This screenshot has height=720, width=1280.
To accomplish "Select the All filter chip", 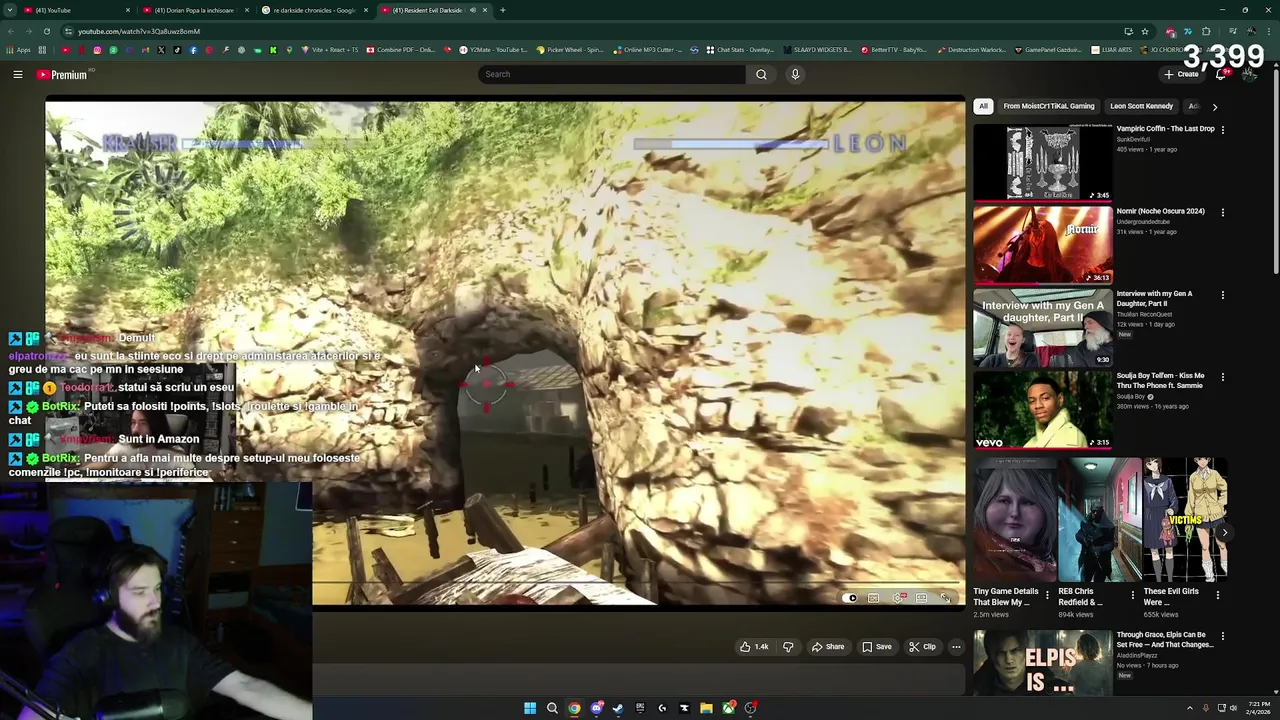I will click(983, 106).
